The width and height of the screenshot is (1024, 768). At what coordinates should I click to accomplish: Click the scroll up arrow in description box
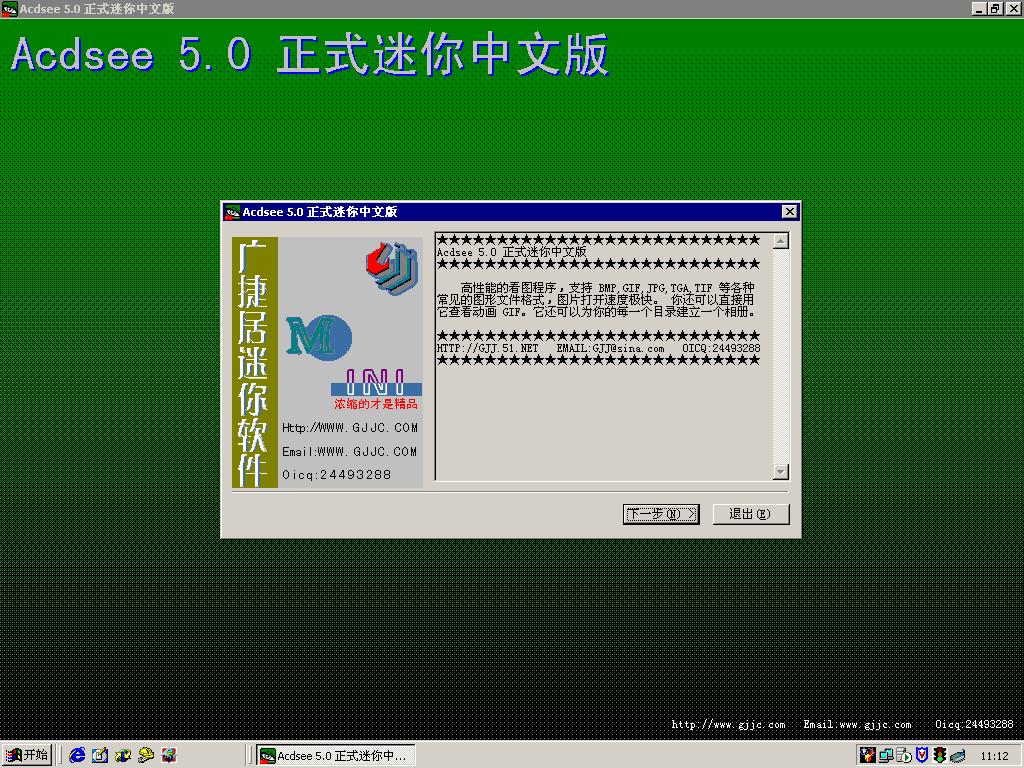coord(780,241)
